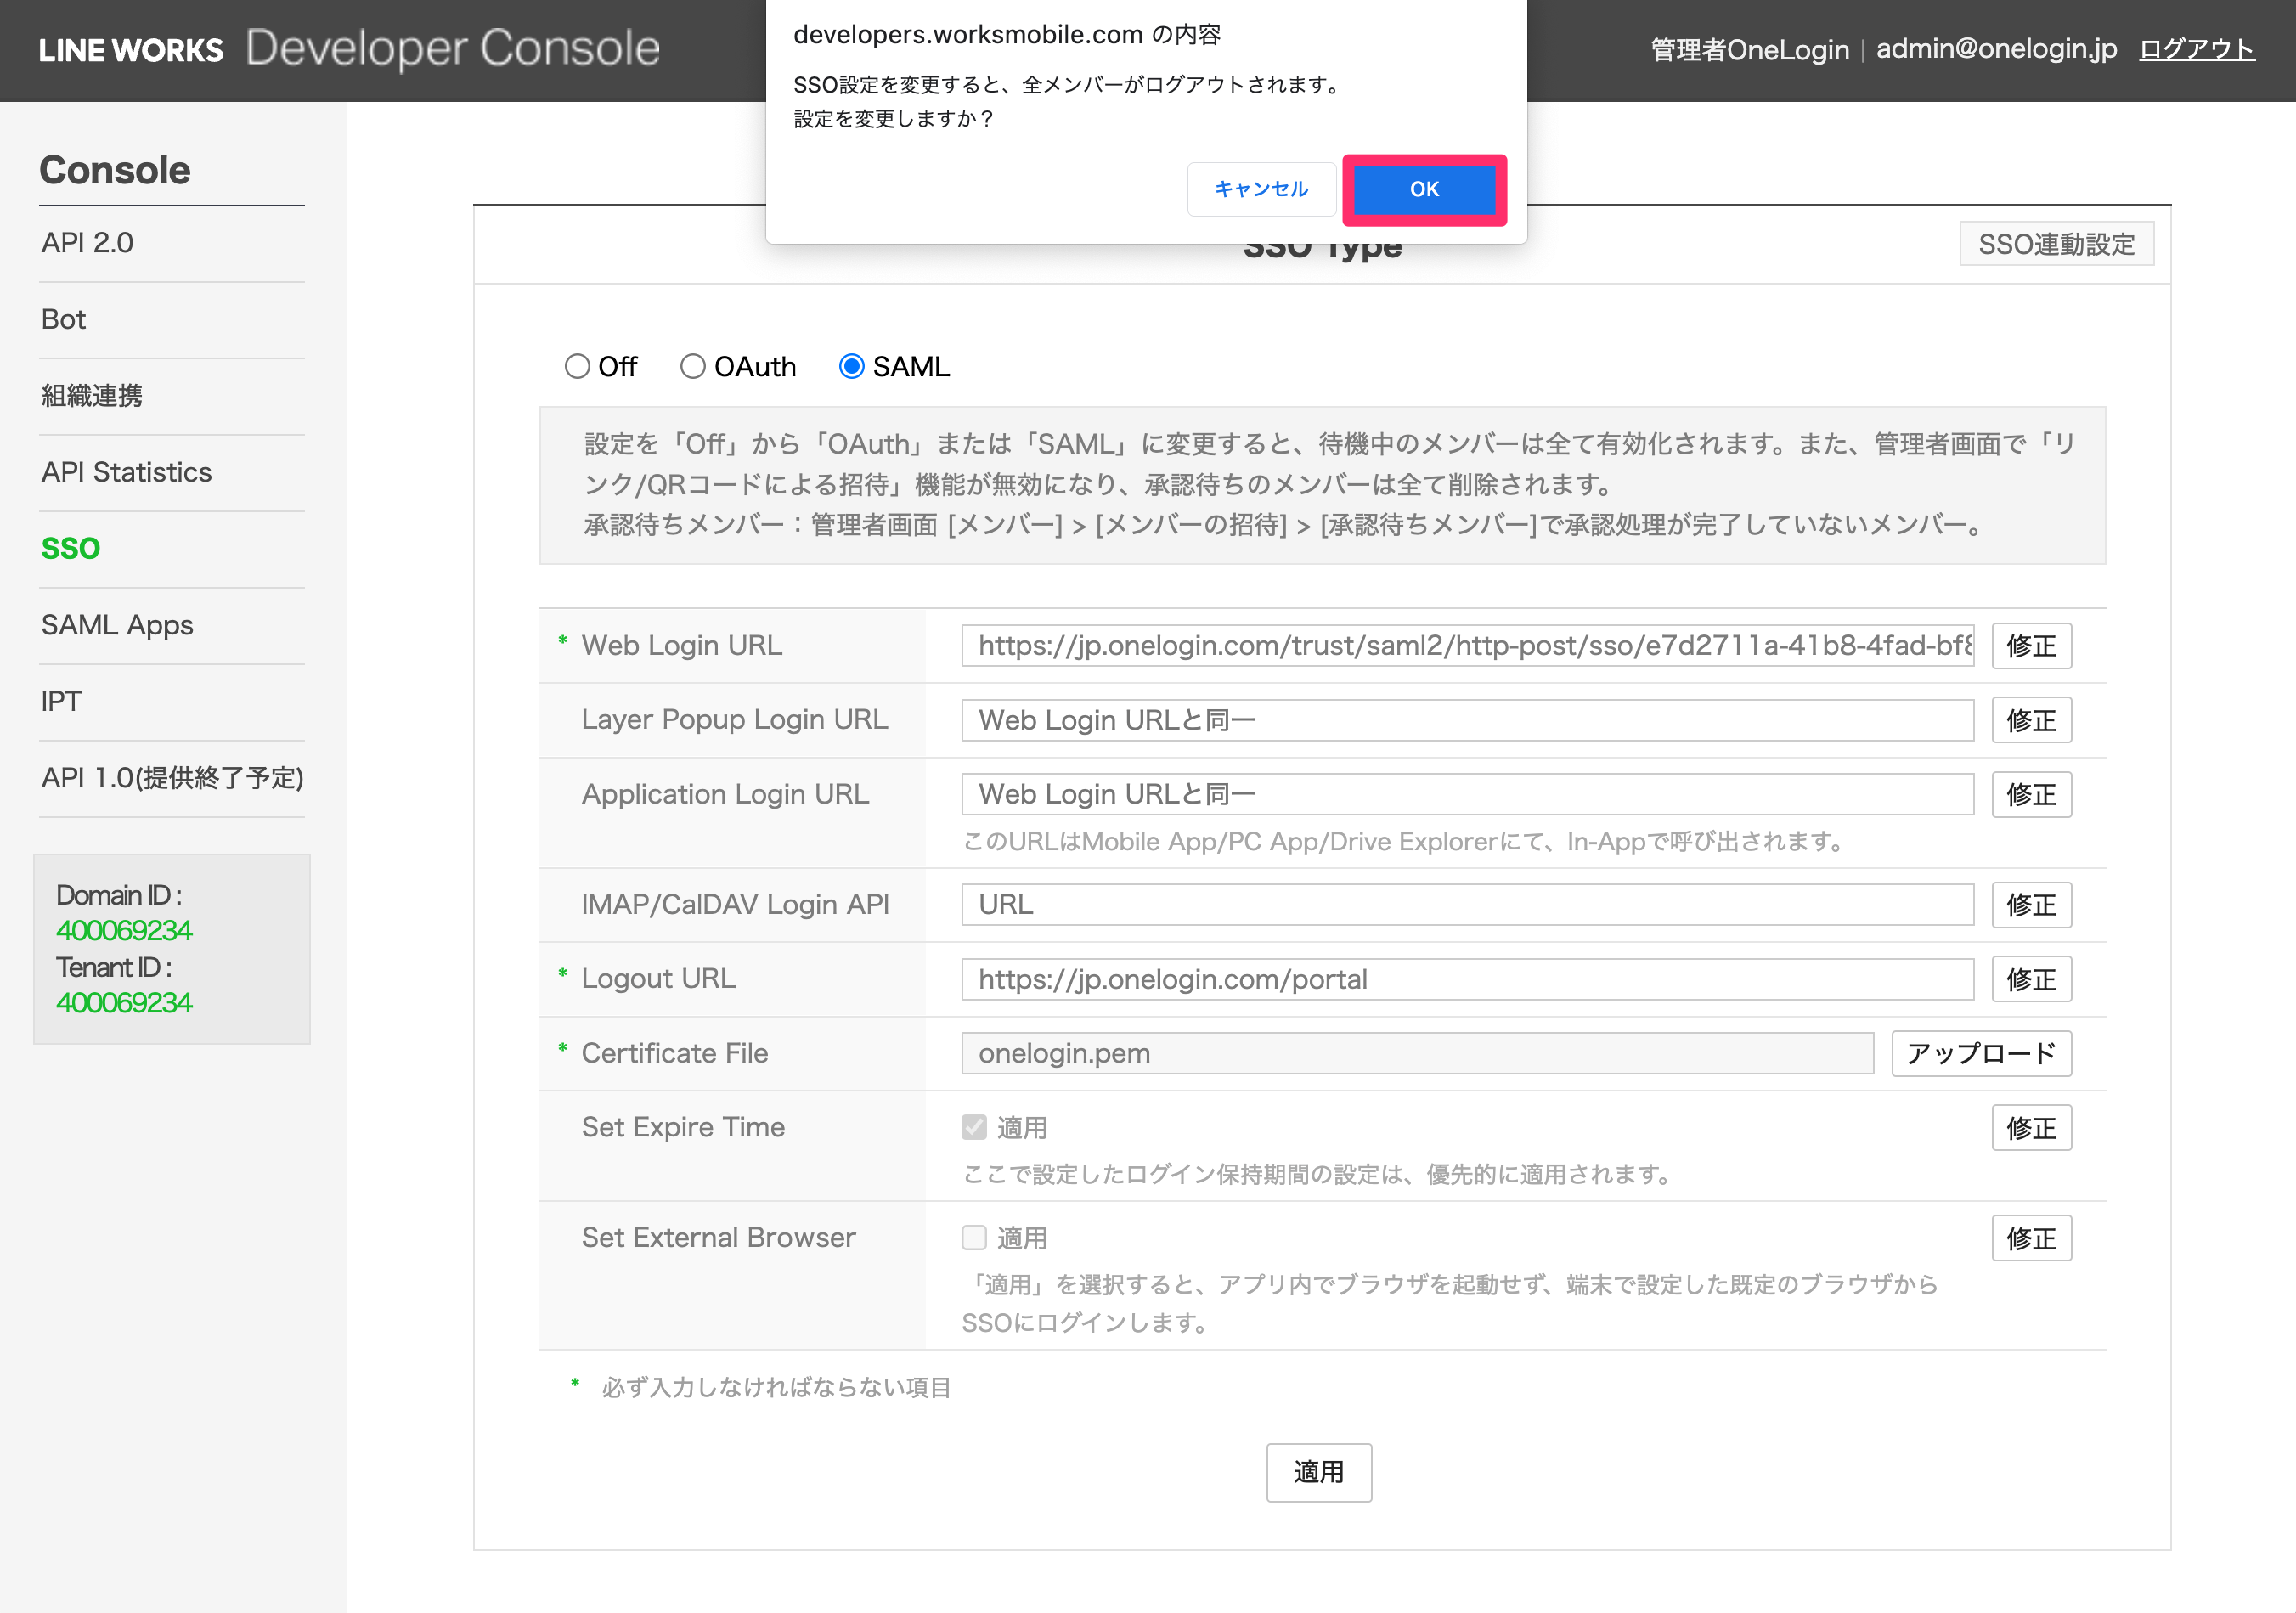Click アップロード for the Certificate File
The width and height of the screenshot is (2296, 1613).
1981,1053
